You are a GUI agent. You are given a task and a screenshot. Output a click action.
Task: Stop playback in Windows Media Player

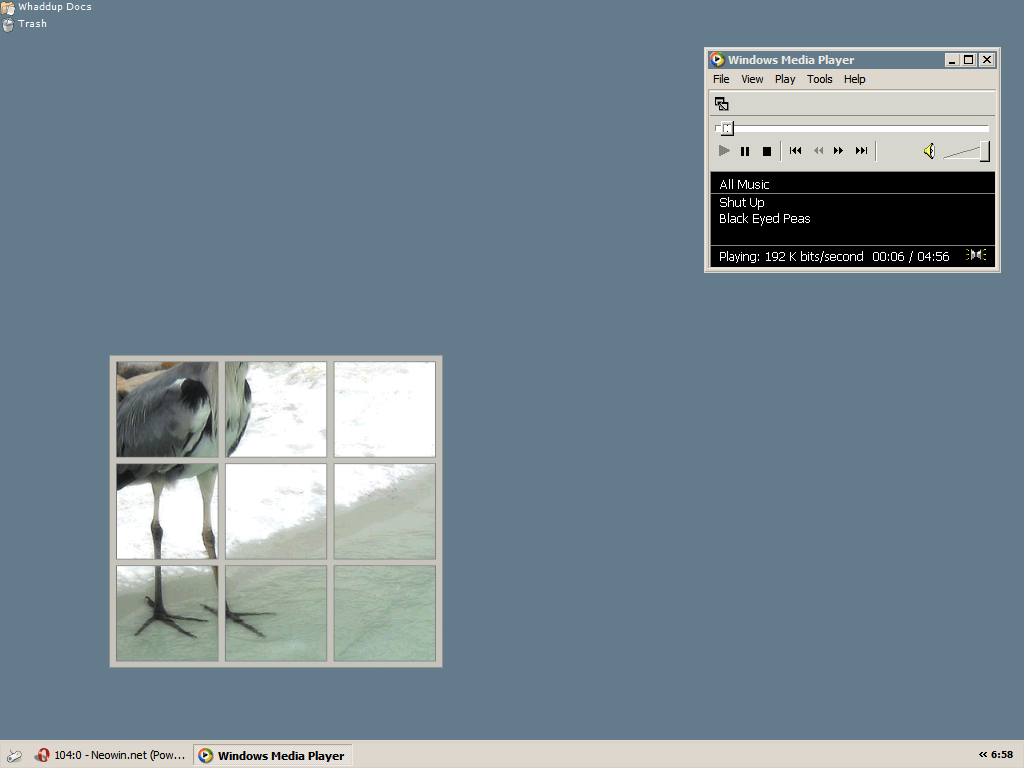point(767,151)
